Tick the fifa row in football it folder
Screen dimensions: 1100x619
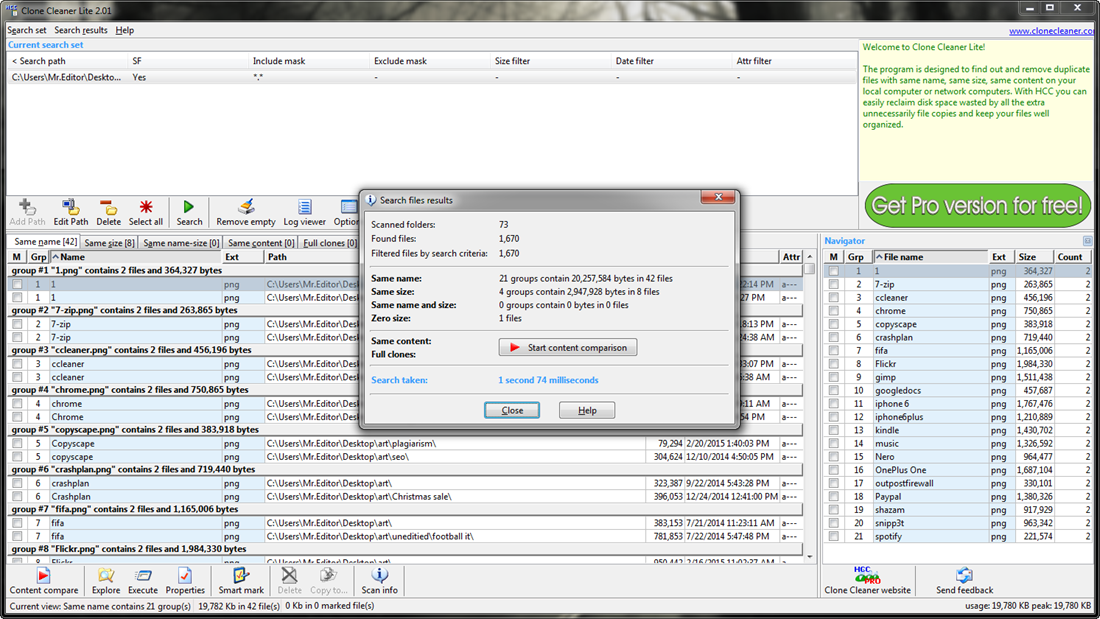(x=17, y=536)
